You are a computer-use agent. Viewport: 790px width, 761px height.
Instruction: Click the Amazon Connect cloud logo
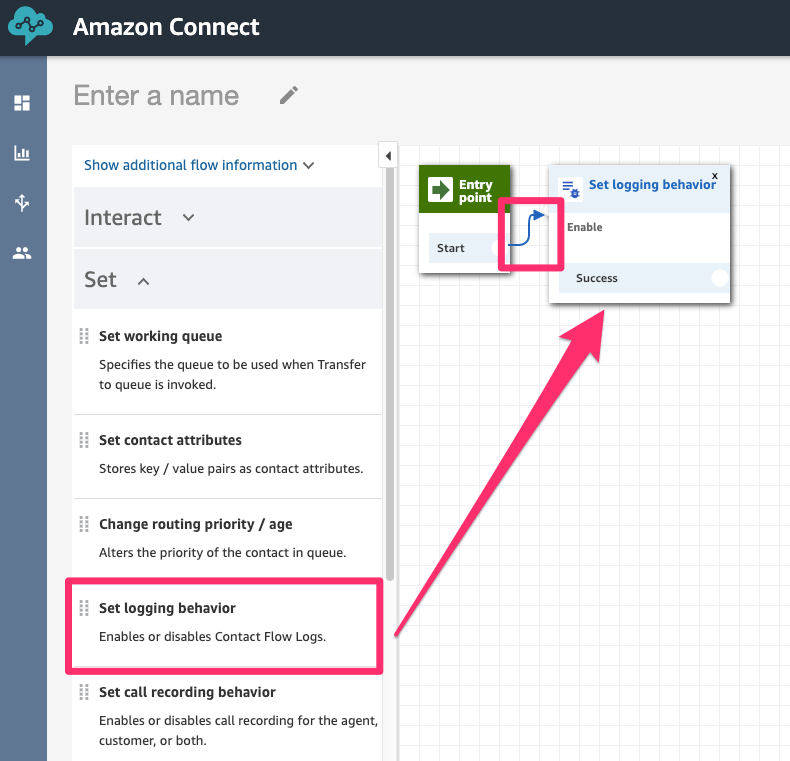point(30,26)
